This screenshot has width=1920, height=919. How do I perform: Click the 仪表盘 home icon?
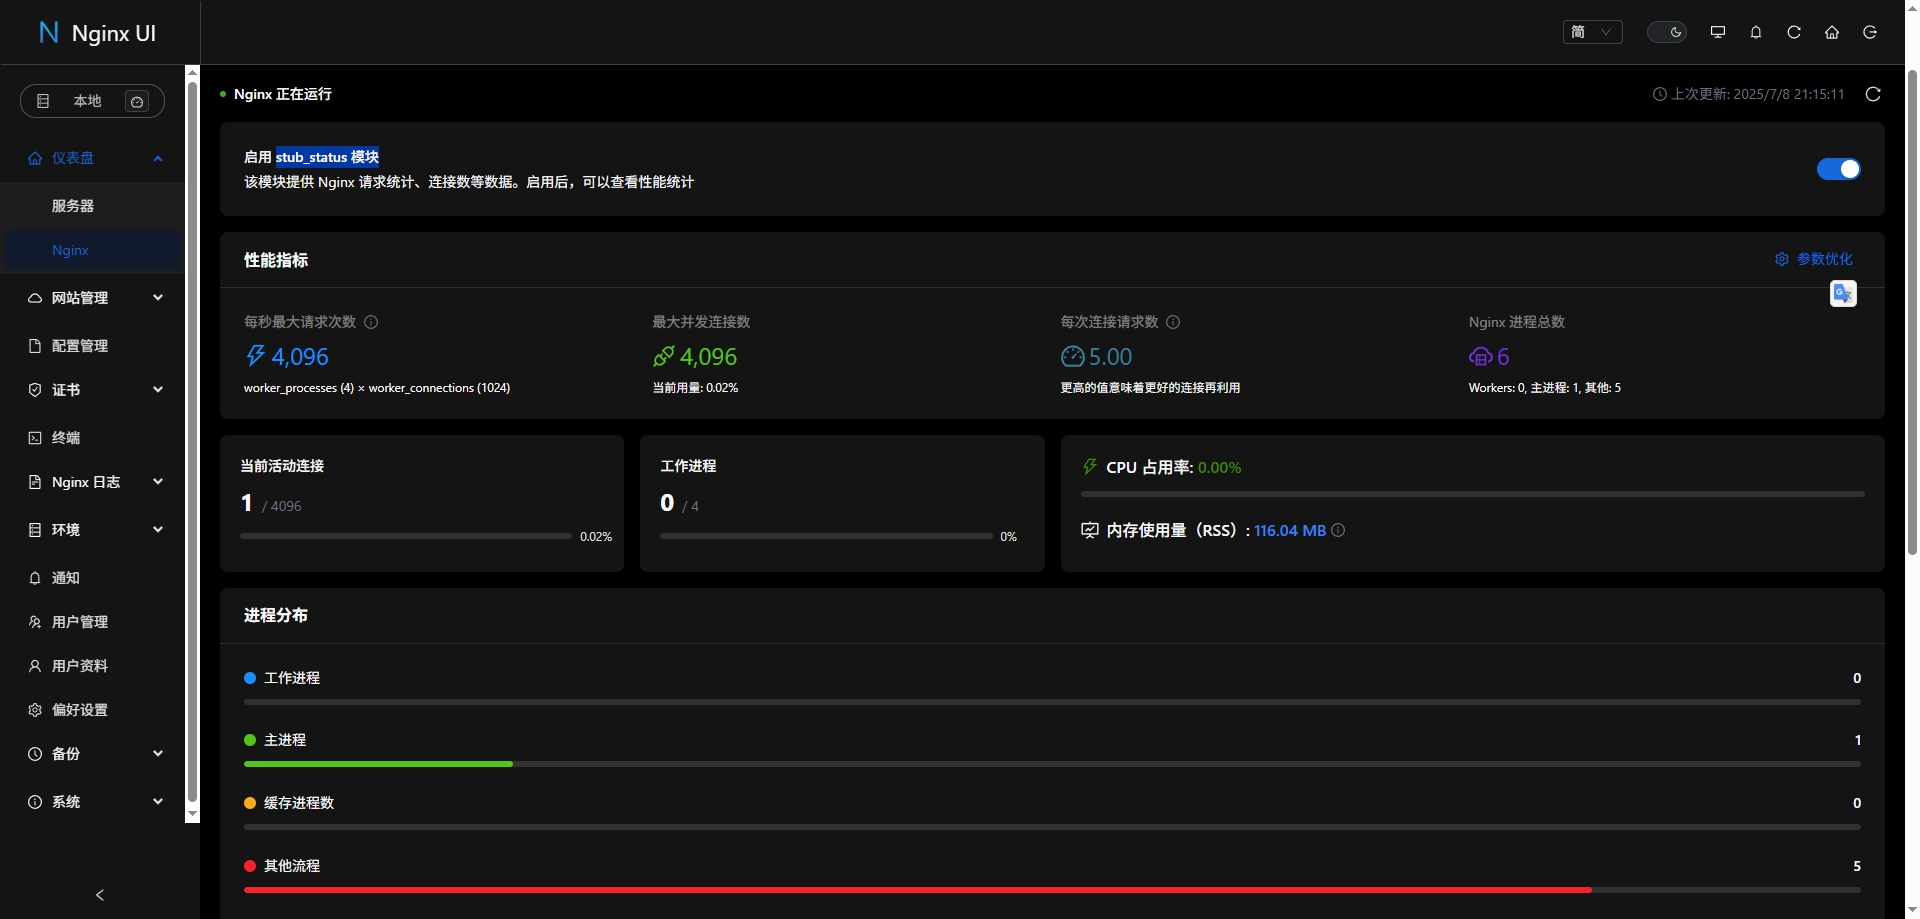35,158
